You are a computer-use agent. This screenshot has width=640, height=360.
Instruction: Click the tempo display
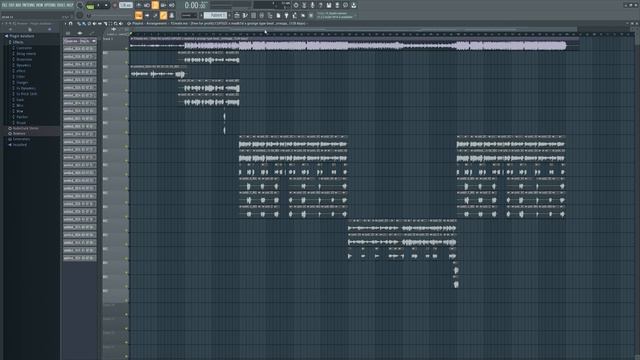(x=126, y=5)
